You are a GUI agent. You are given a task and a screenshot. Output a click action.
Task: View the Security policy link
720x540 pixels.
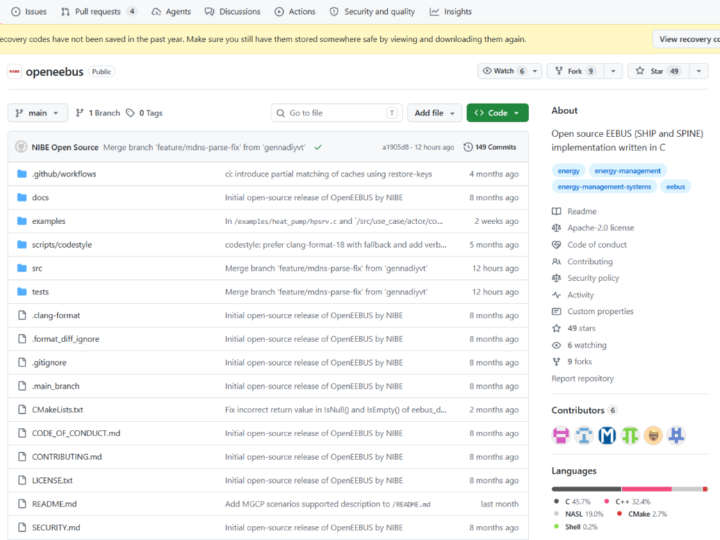585,278
